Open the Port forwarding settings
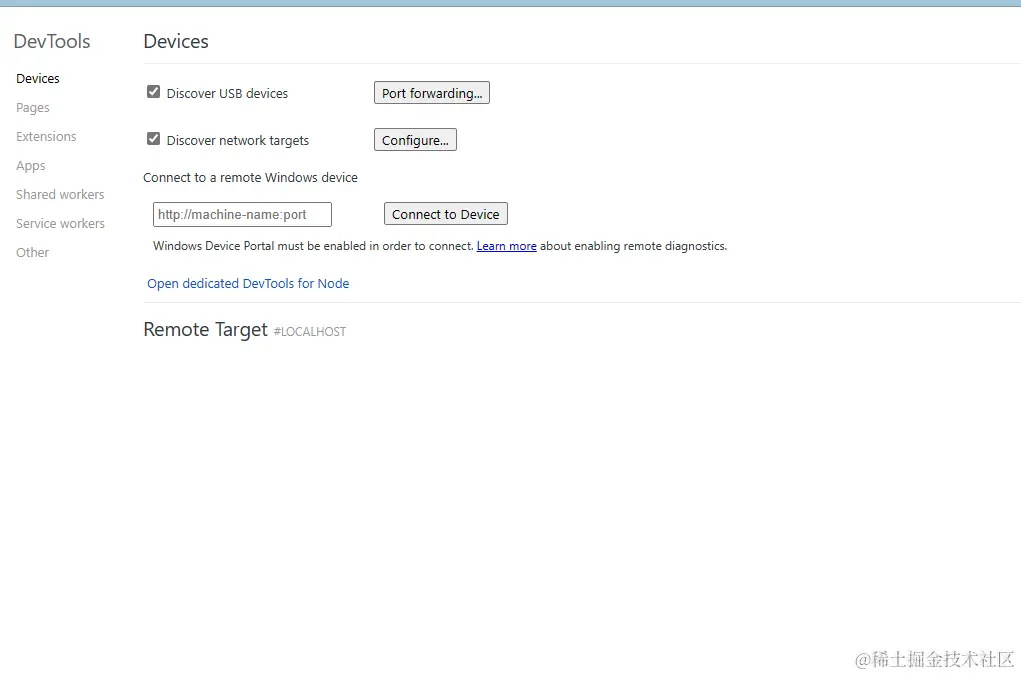Viewport: 1021px width, 676px height. 432,93
